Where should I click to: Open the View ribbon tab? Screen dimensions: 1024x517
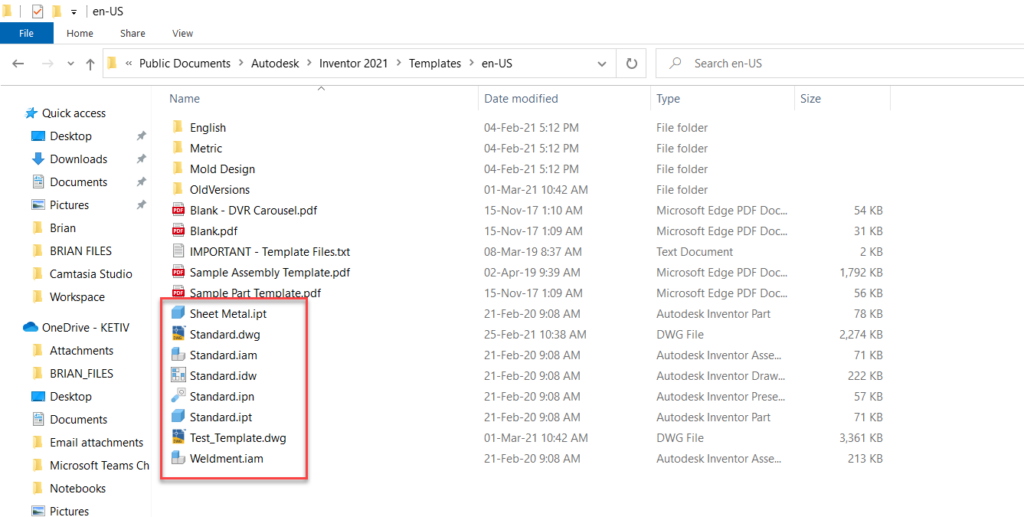[182, 33]
